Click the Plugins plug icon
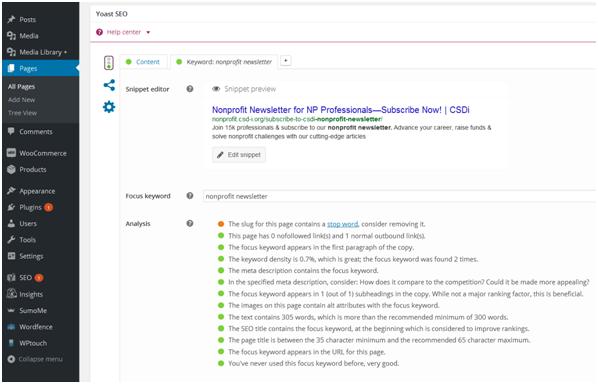 coord(11,207)
